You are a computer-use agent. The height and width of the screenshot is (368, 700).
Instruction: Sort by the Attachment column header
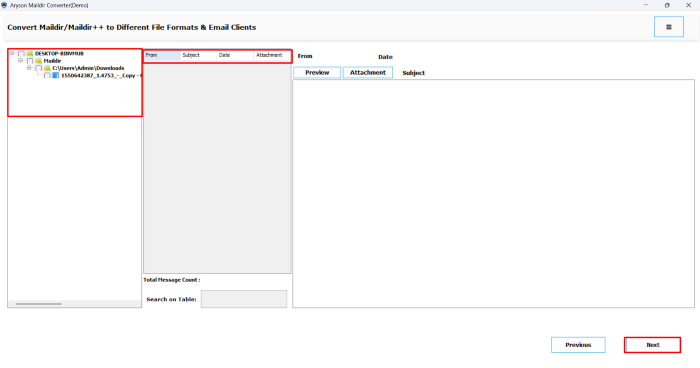pyautogui.click(x=272, y=55)
